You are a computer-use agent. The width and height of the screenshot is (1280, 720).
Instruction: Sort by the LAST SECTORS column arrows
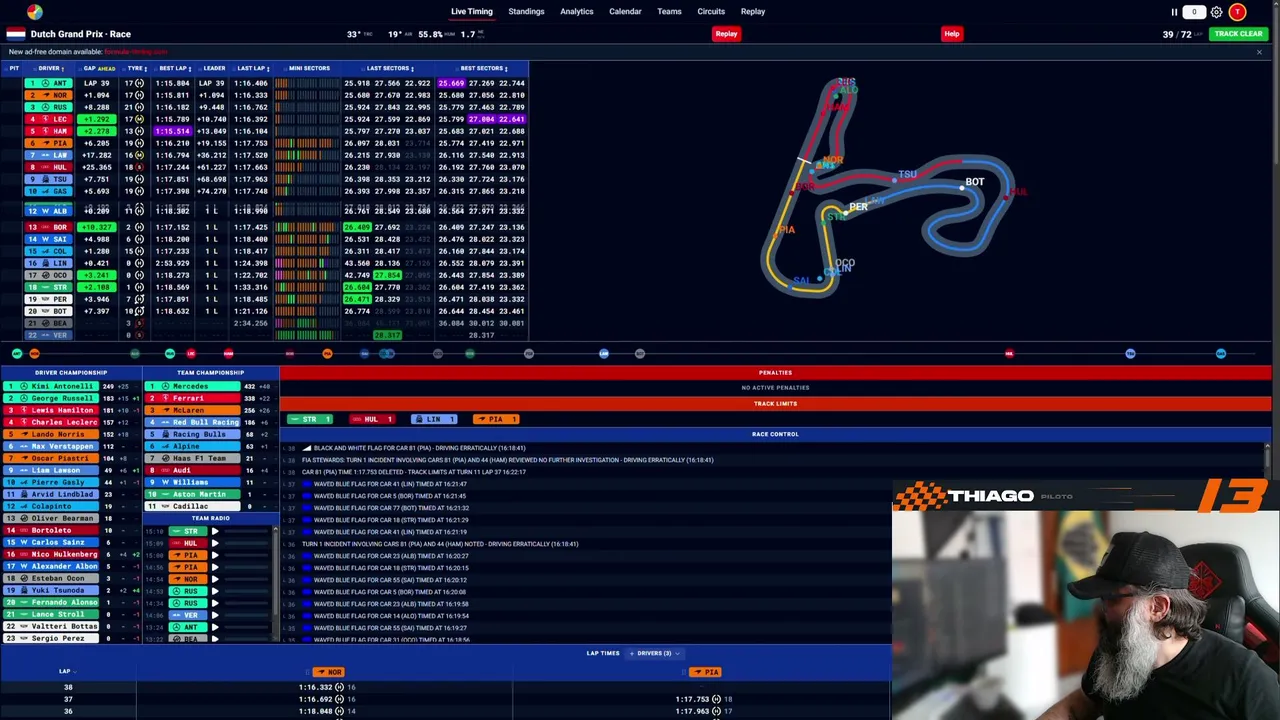(x=413, y=68)
